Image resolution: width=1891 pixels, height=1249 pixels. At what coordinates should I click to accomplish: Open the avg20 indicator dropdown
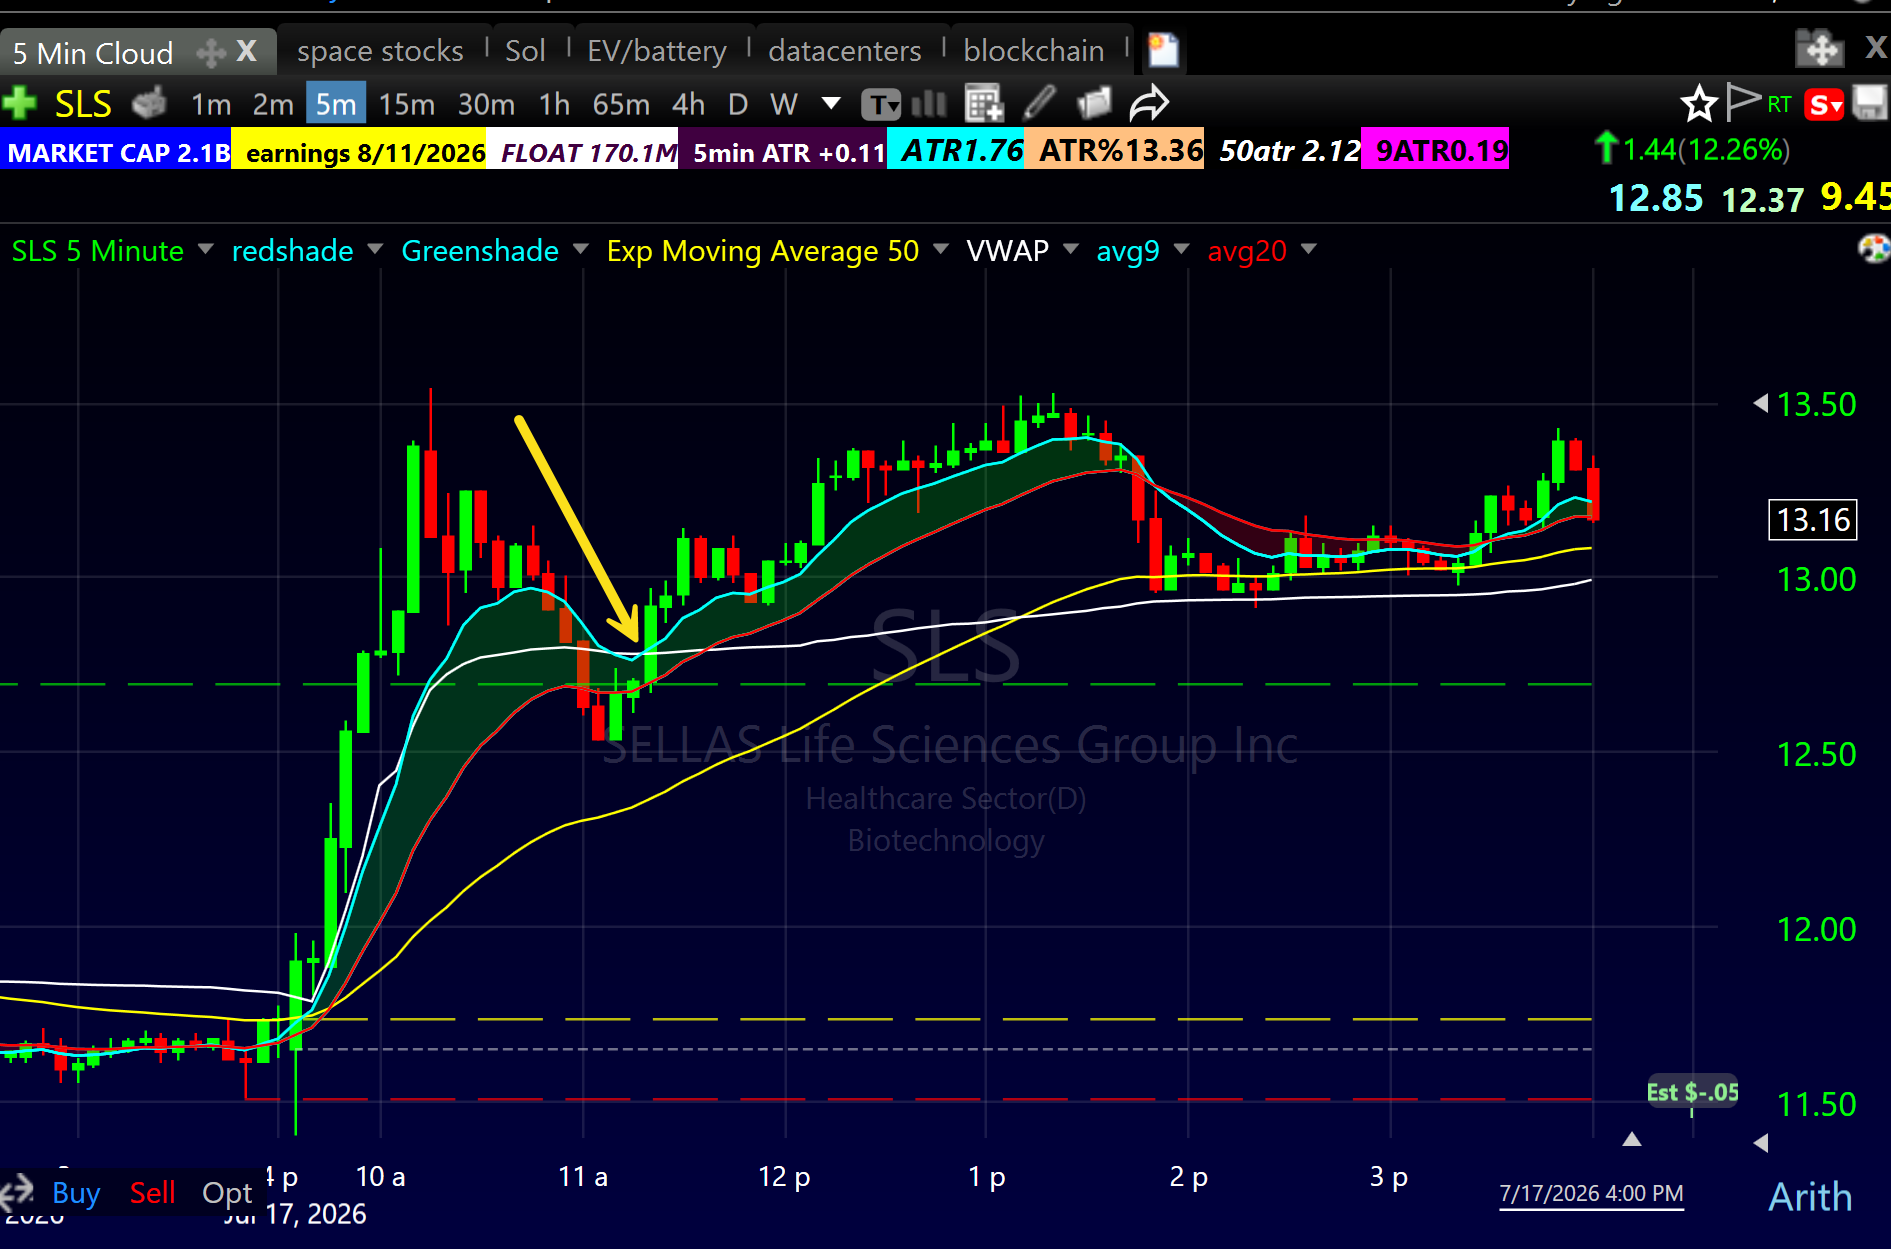pyautogui.click(x=1308, y=248)
